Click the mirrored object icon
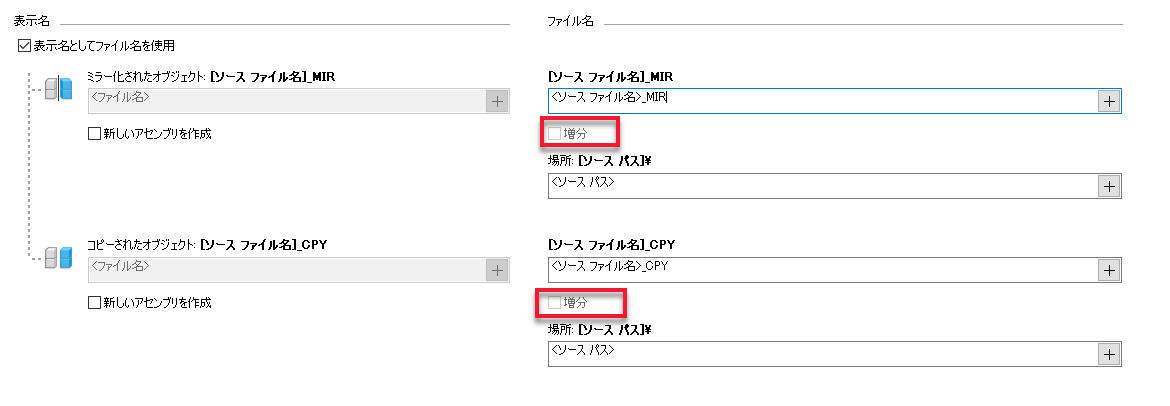1170x406 pixels. click(x=60, y=90)
